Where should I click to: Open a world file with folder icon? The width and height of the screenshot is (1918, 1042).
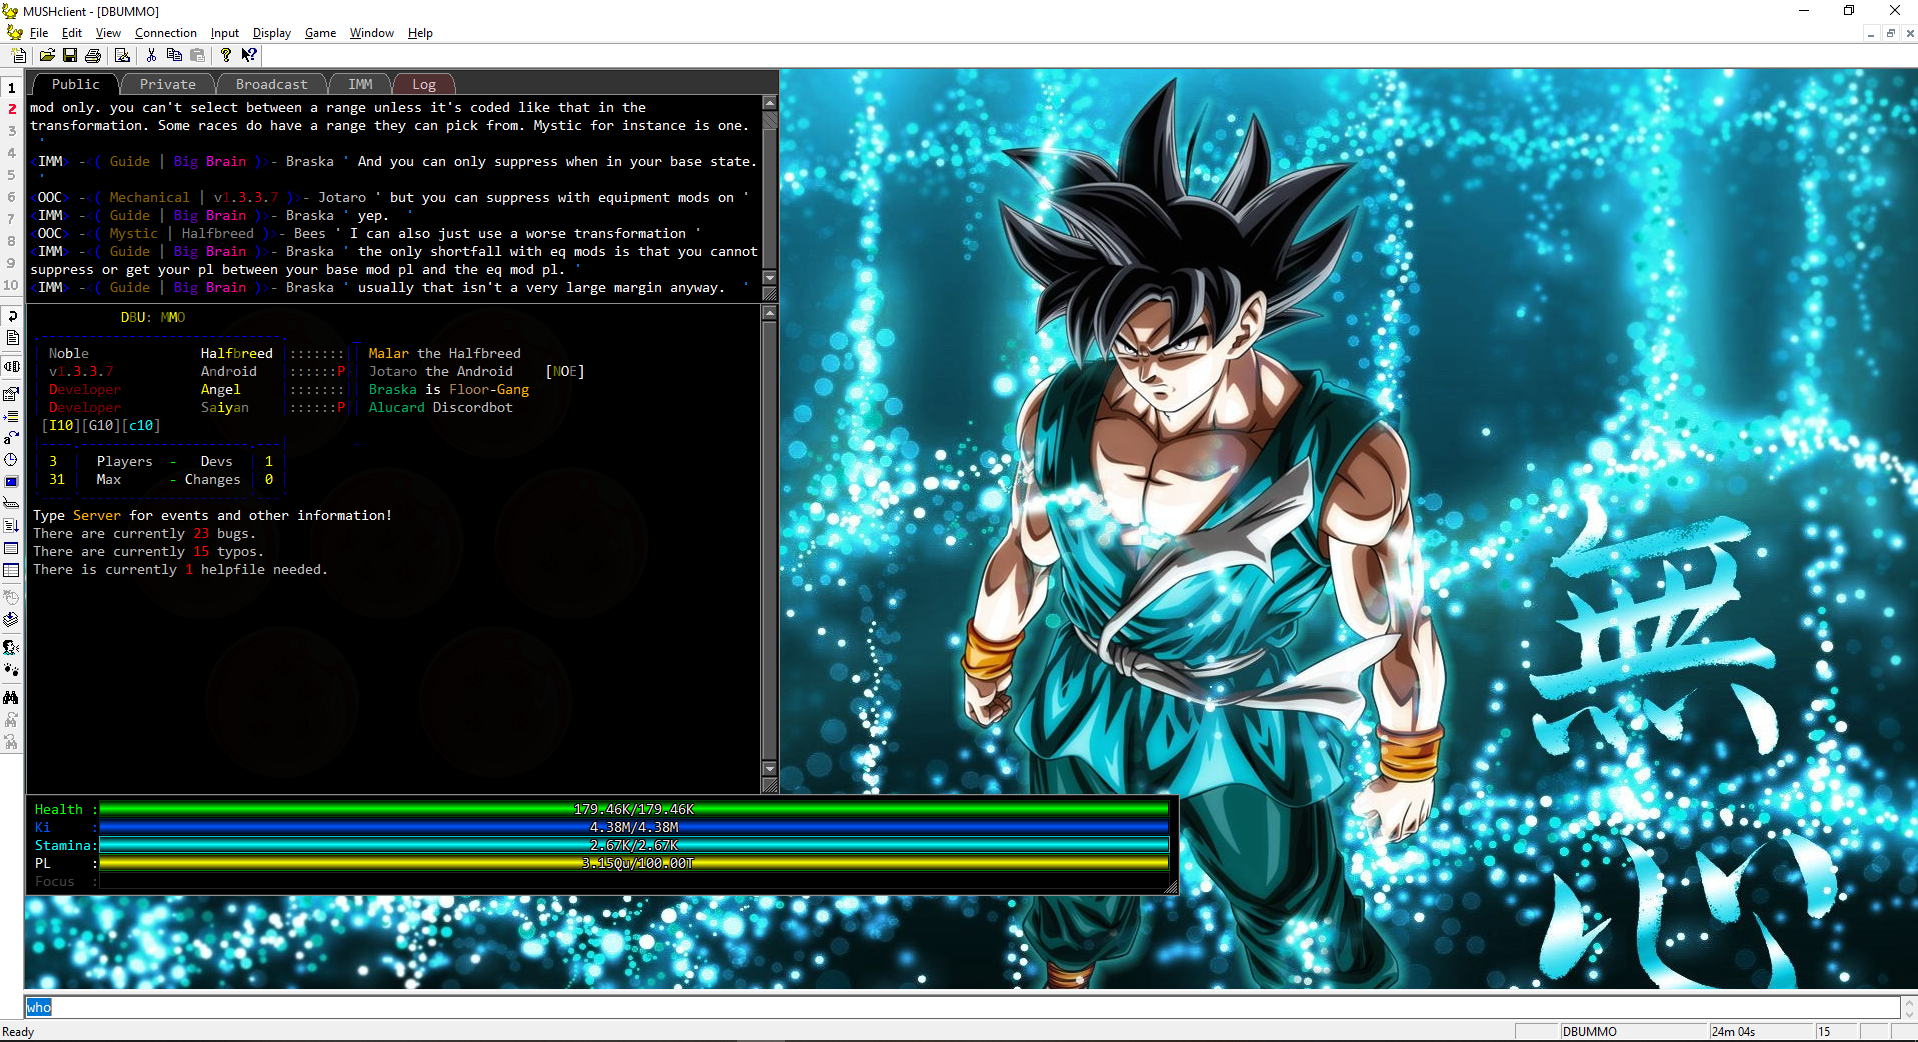(x=47, y=55)
